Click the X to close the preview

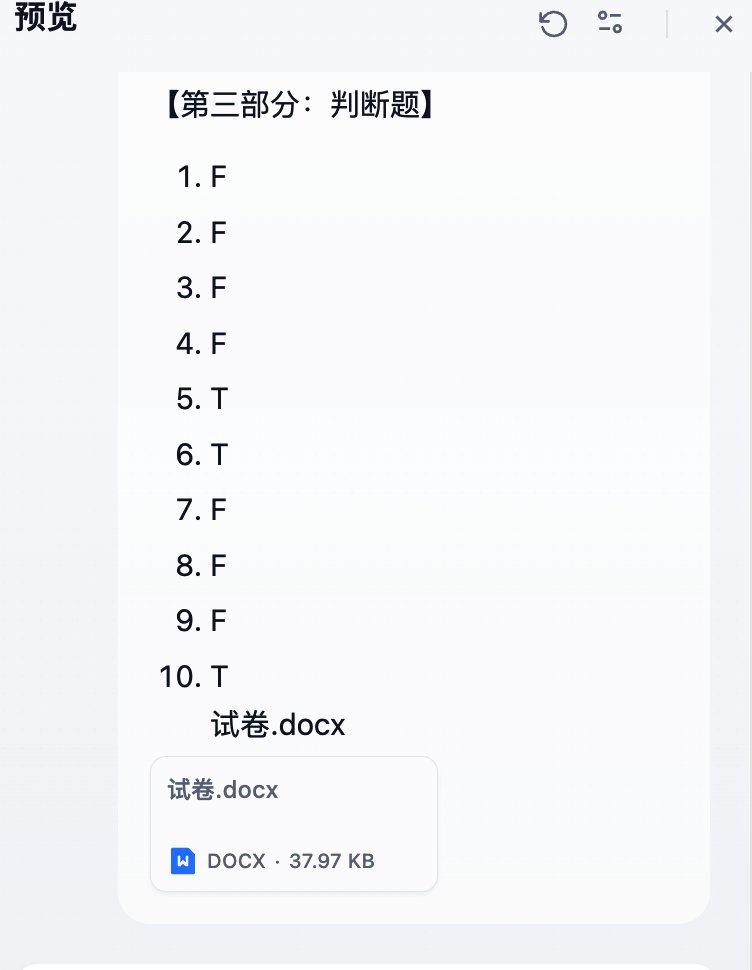click(x=724, y=24)
